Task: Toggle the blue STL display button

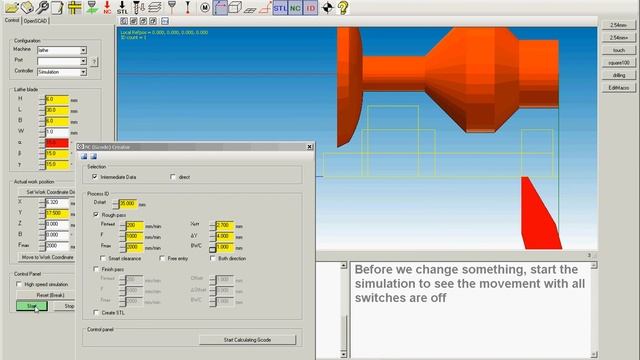Action: click(280, 8)
